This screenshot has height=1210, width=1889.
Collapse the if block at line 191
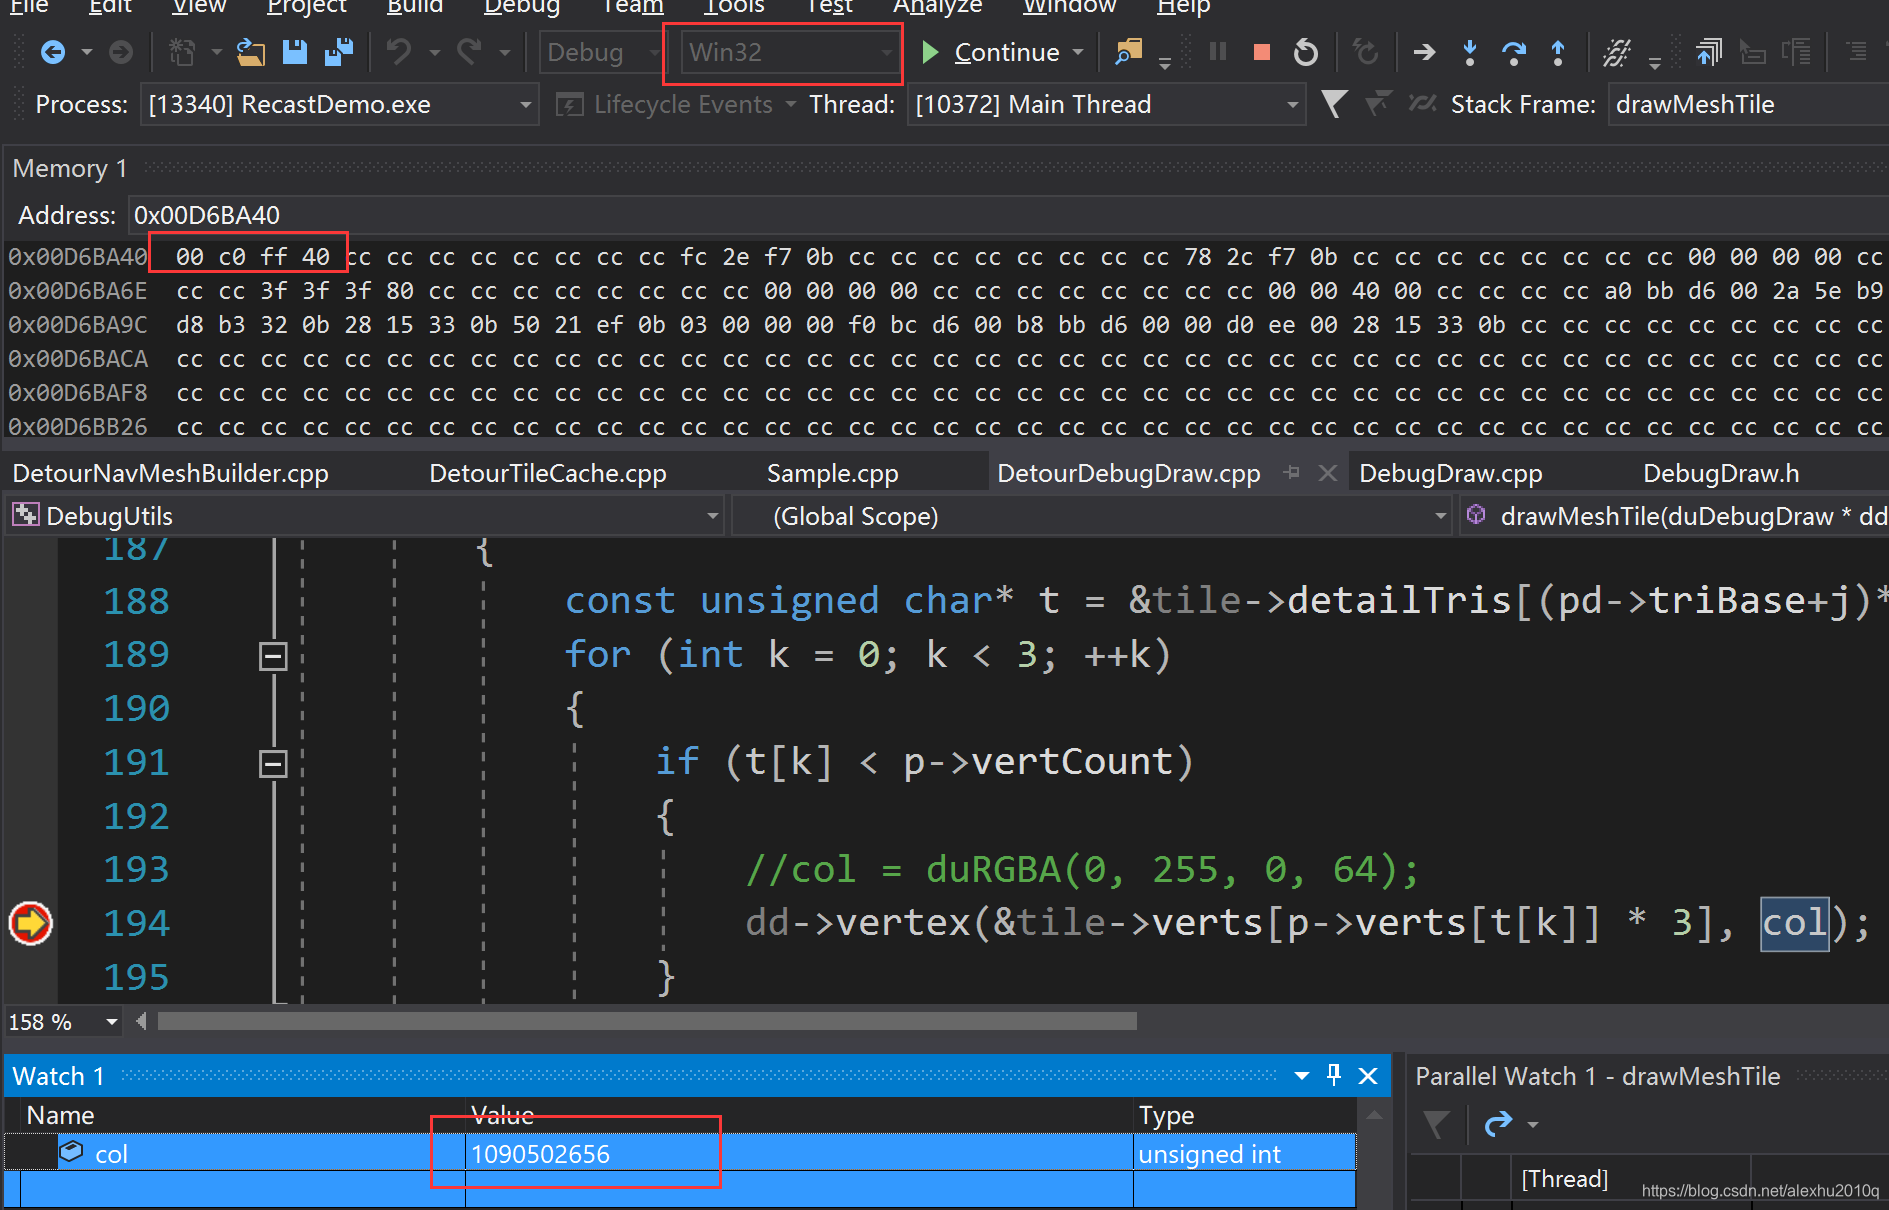point(273,764)
